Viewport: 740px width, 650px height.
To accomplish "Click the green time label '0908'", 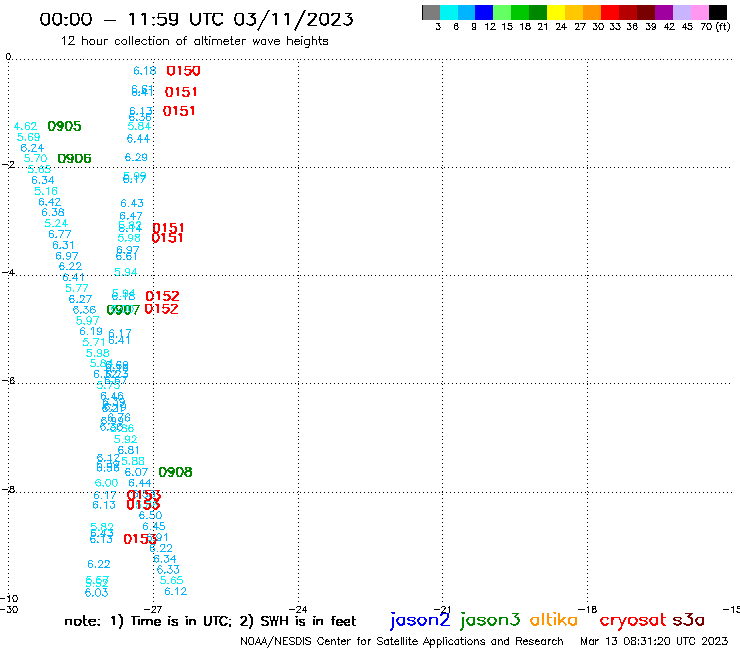I will (x=175, y=472).
